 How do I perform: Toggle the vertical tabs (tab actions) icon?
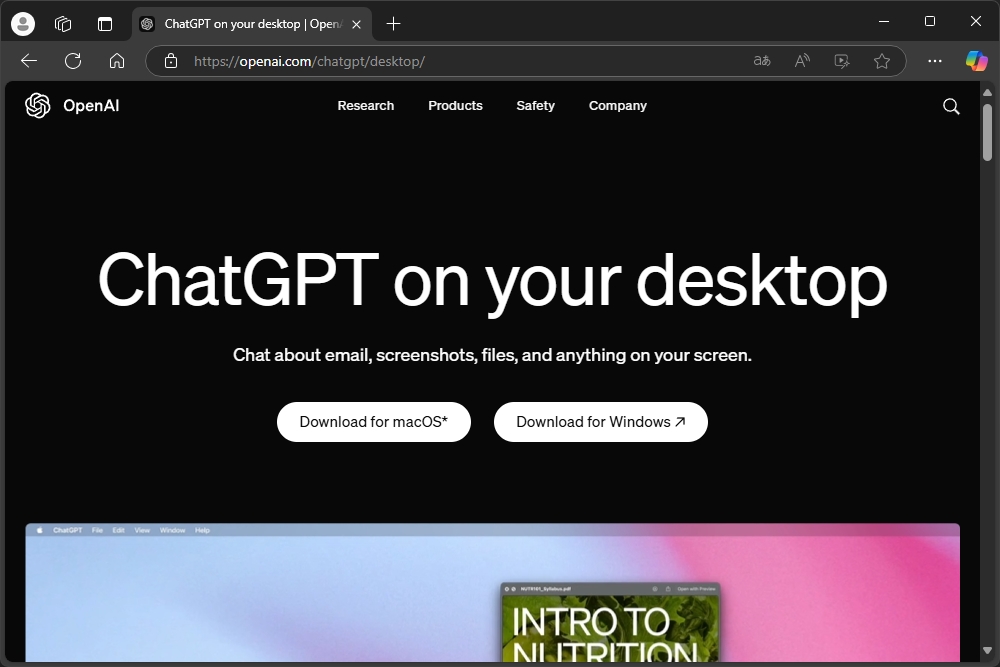click(105, 24)
